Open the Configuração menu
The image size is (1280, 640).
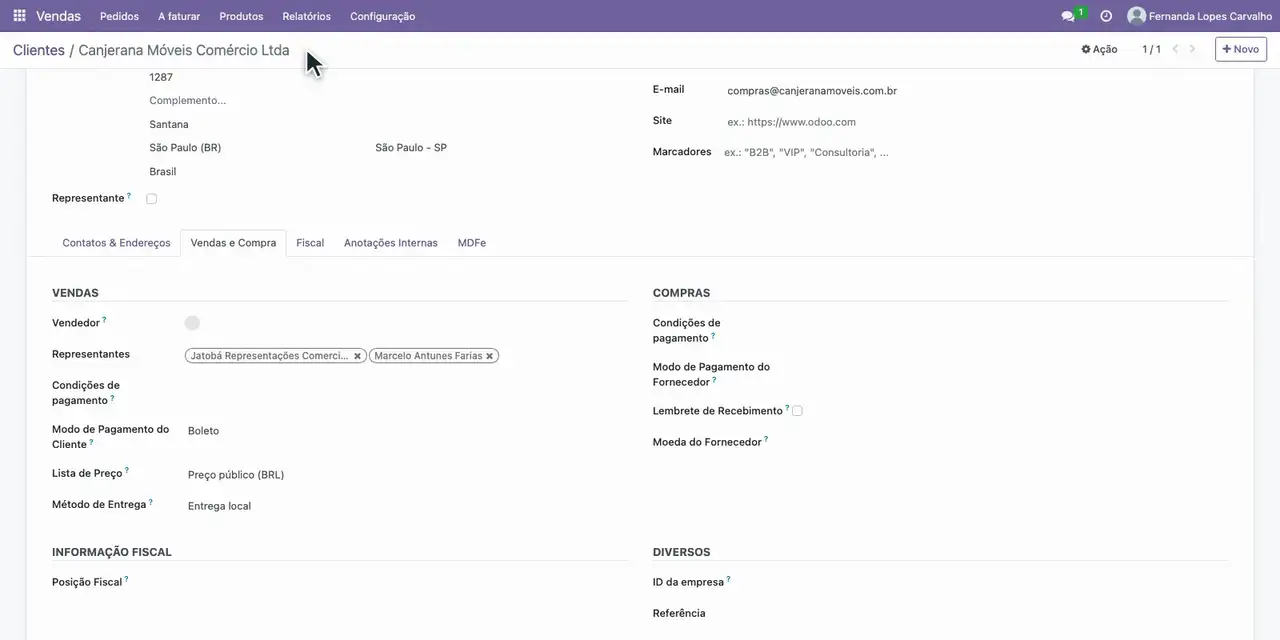pos(382,16)
